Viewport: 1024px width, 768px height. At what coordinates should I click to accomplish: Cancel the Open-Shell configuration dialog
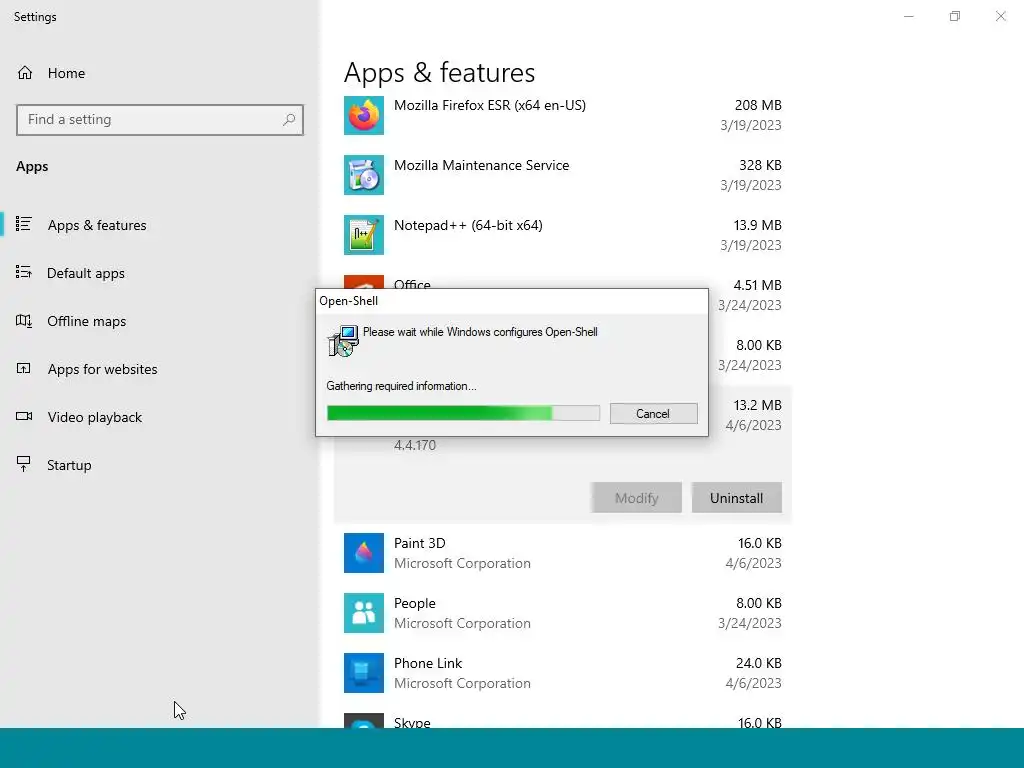pos(653,413)
